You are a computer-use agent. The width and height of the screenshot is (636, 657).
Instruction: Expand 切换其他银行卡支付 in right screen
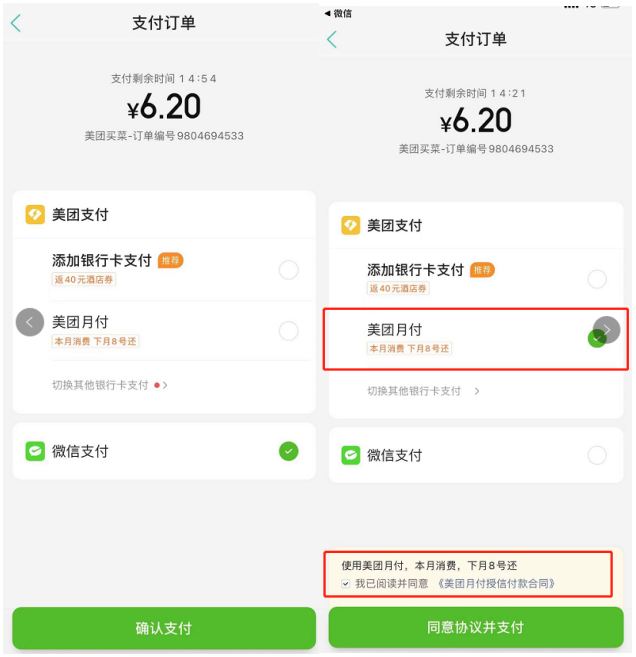tap(423, 391)
